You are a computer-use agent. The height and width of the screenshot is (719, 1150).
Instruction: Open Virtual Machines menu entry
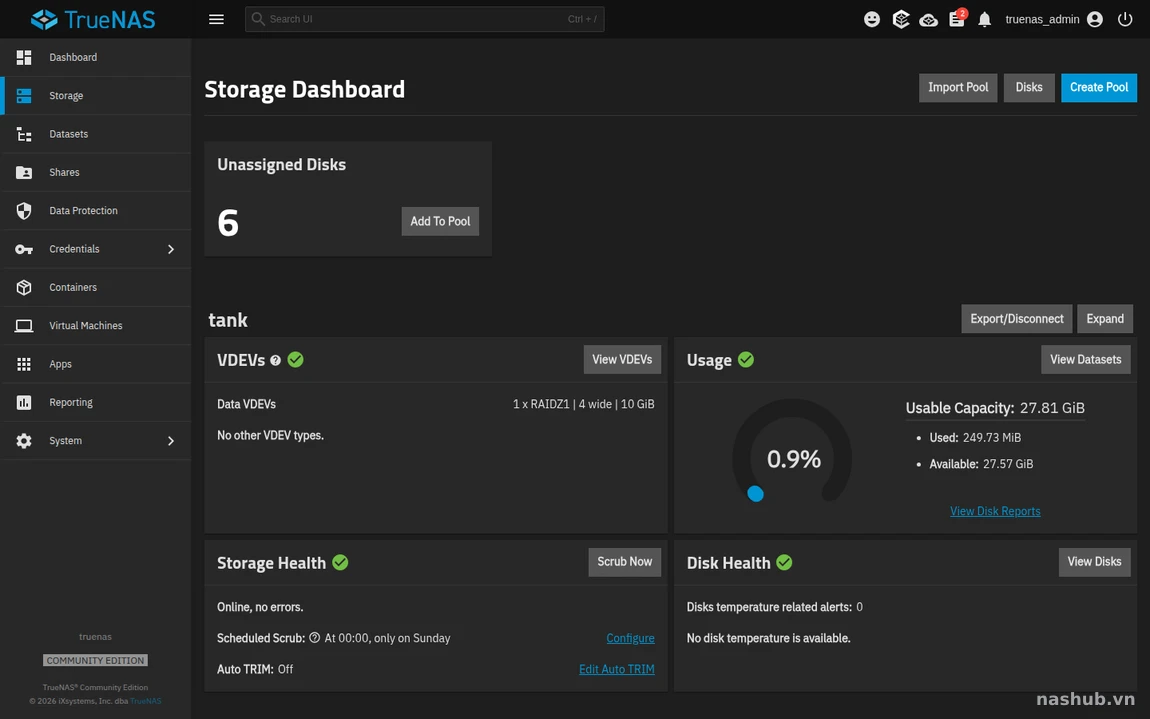[96, 326]
